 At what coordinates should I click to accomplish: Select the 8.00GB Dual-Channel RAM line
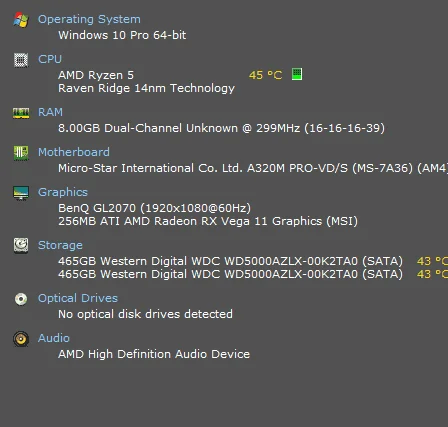pyautogui.click(x=221, y=128)
